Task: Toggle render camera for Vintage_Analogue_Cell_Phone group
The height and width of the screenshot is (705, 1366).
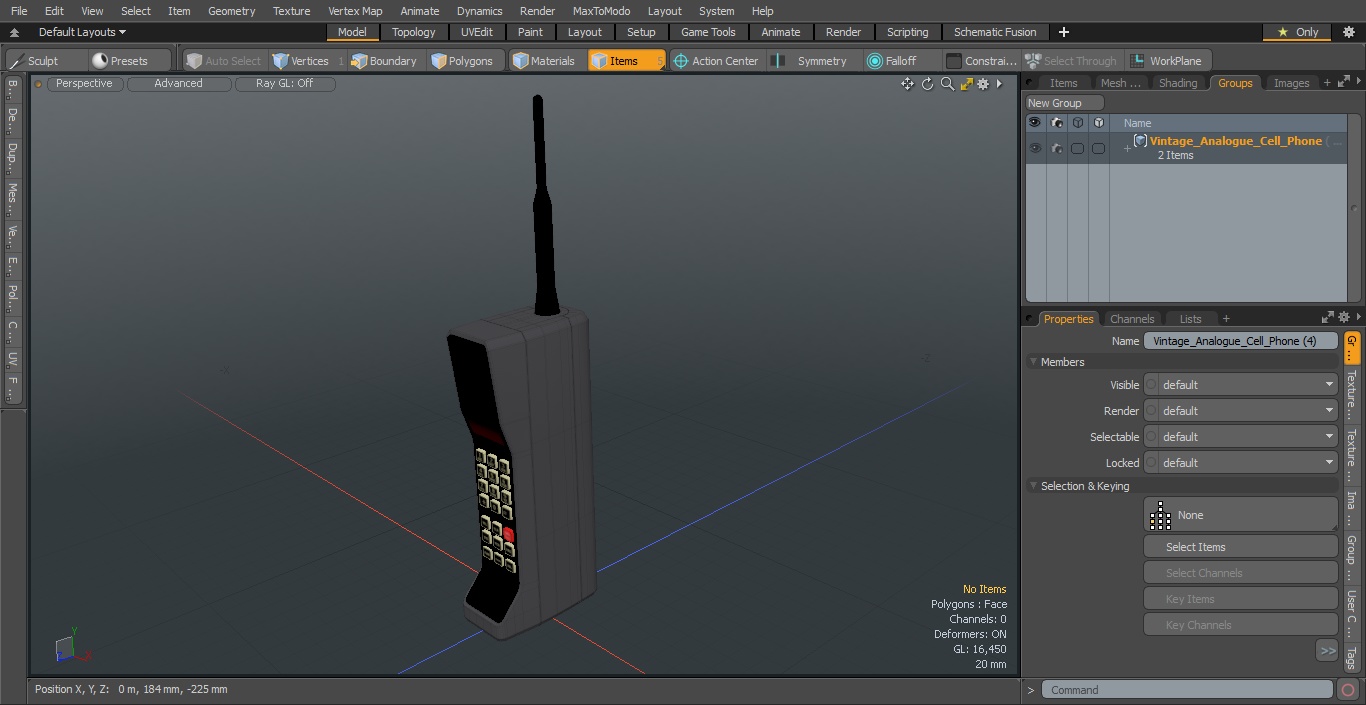Action: [1057, 148]
